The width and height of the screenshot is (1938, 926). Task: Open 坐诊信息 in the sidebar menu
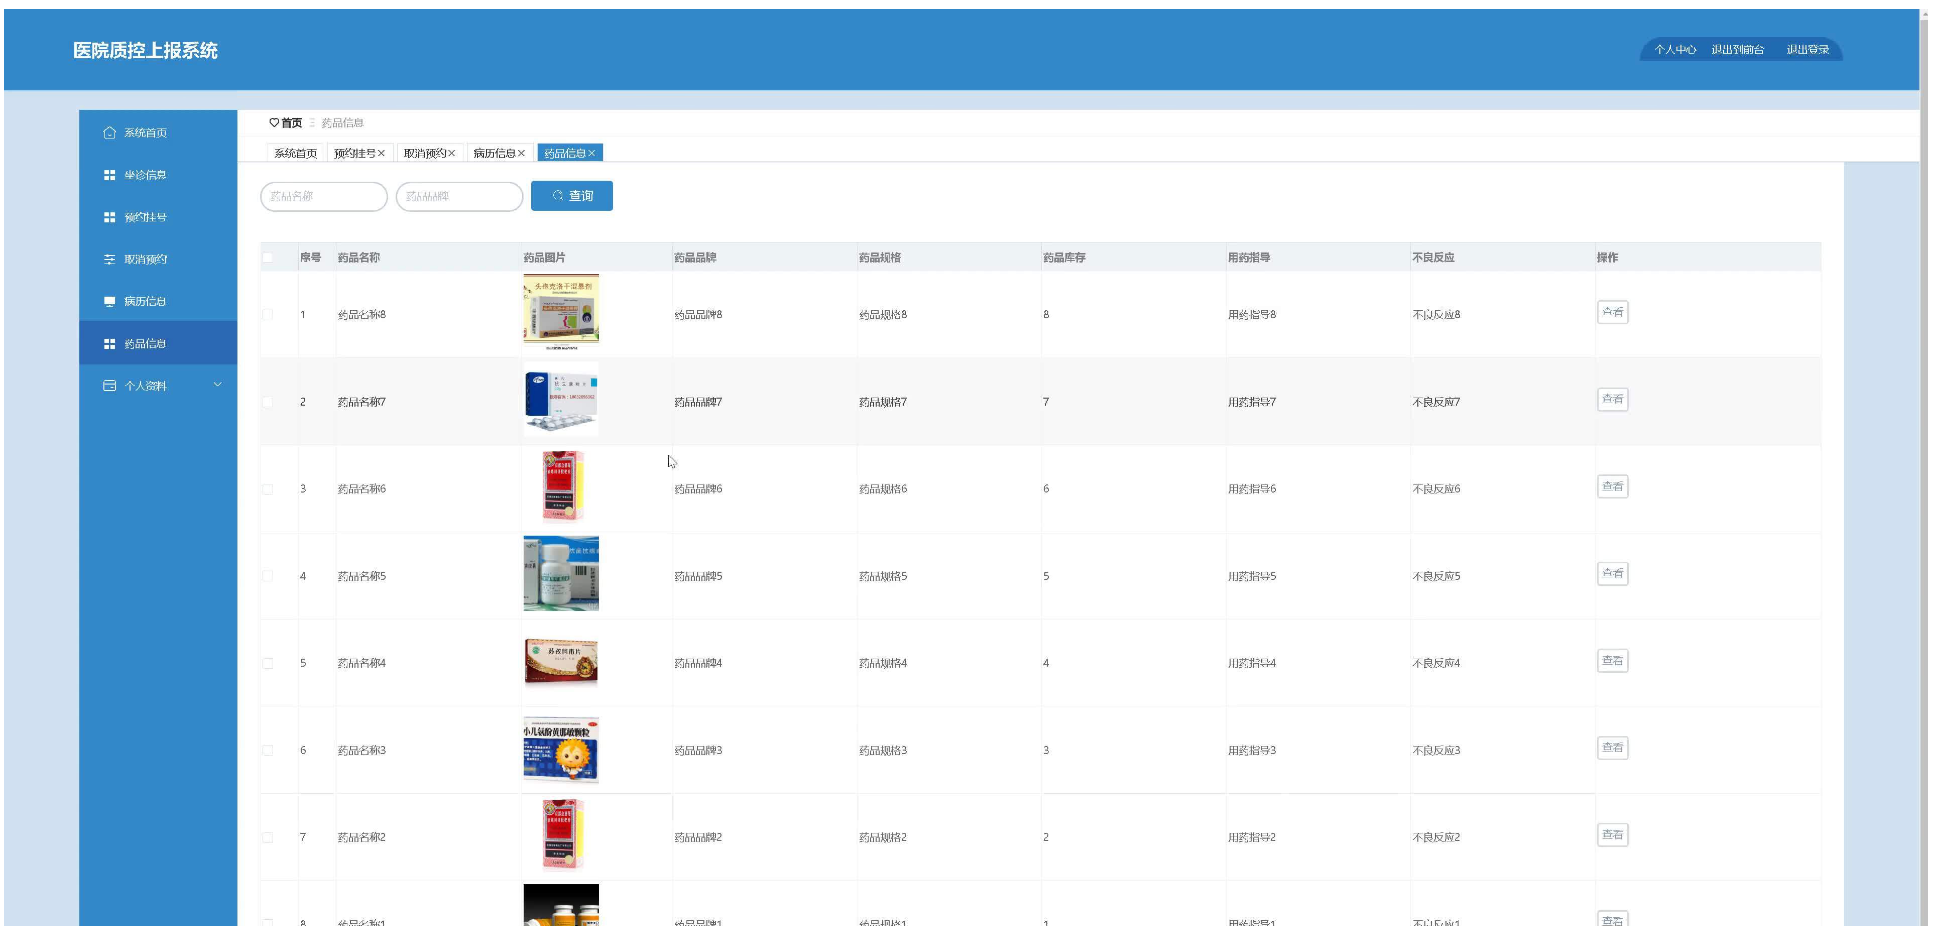[x=158, y=175]
